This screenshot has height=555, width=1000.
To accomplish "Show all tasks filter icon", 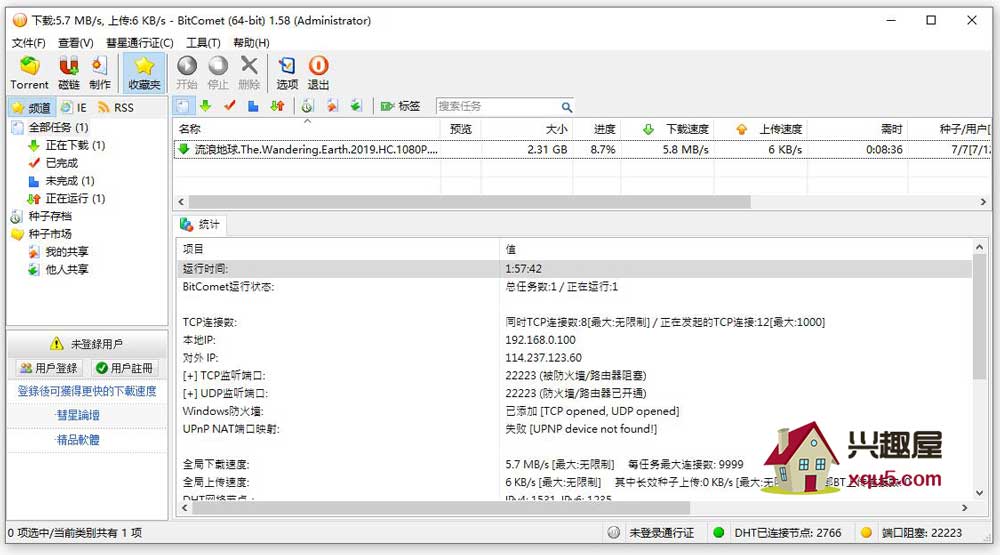I will click(182, 106).
